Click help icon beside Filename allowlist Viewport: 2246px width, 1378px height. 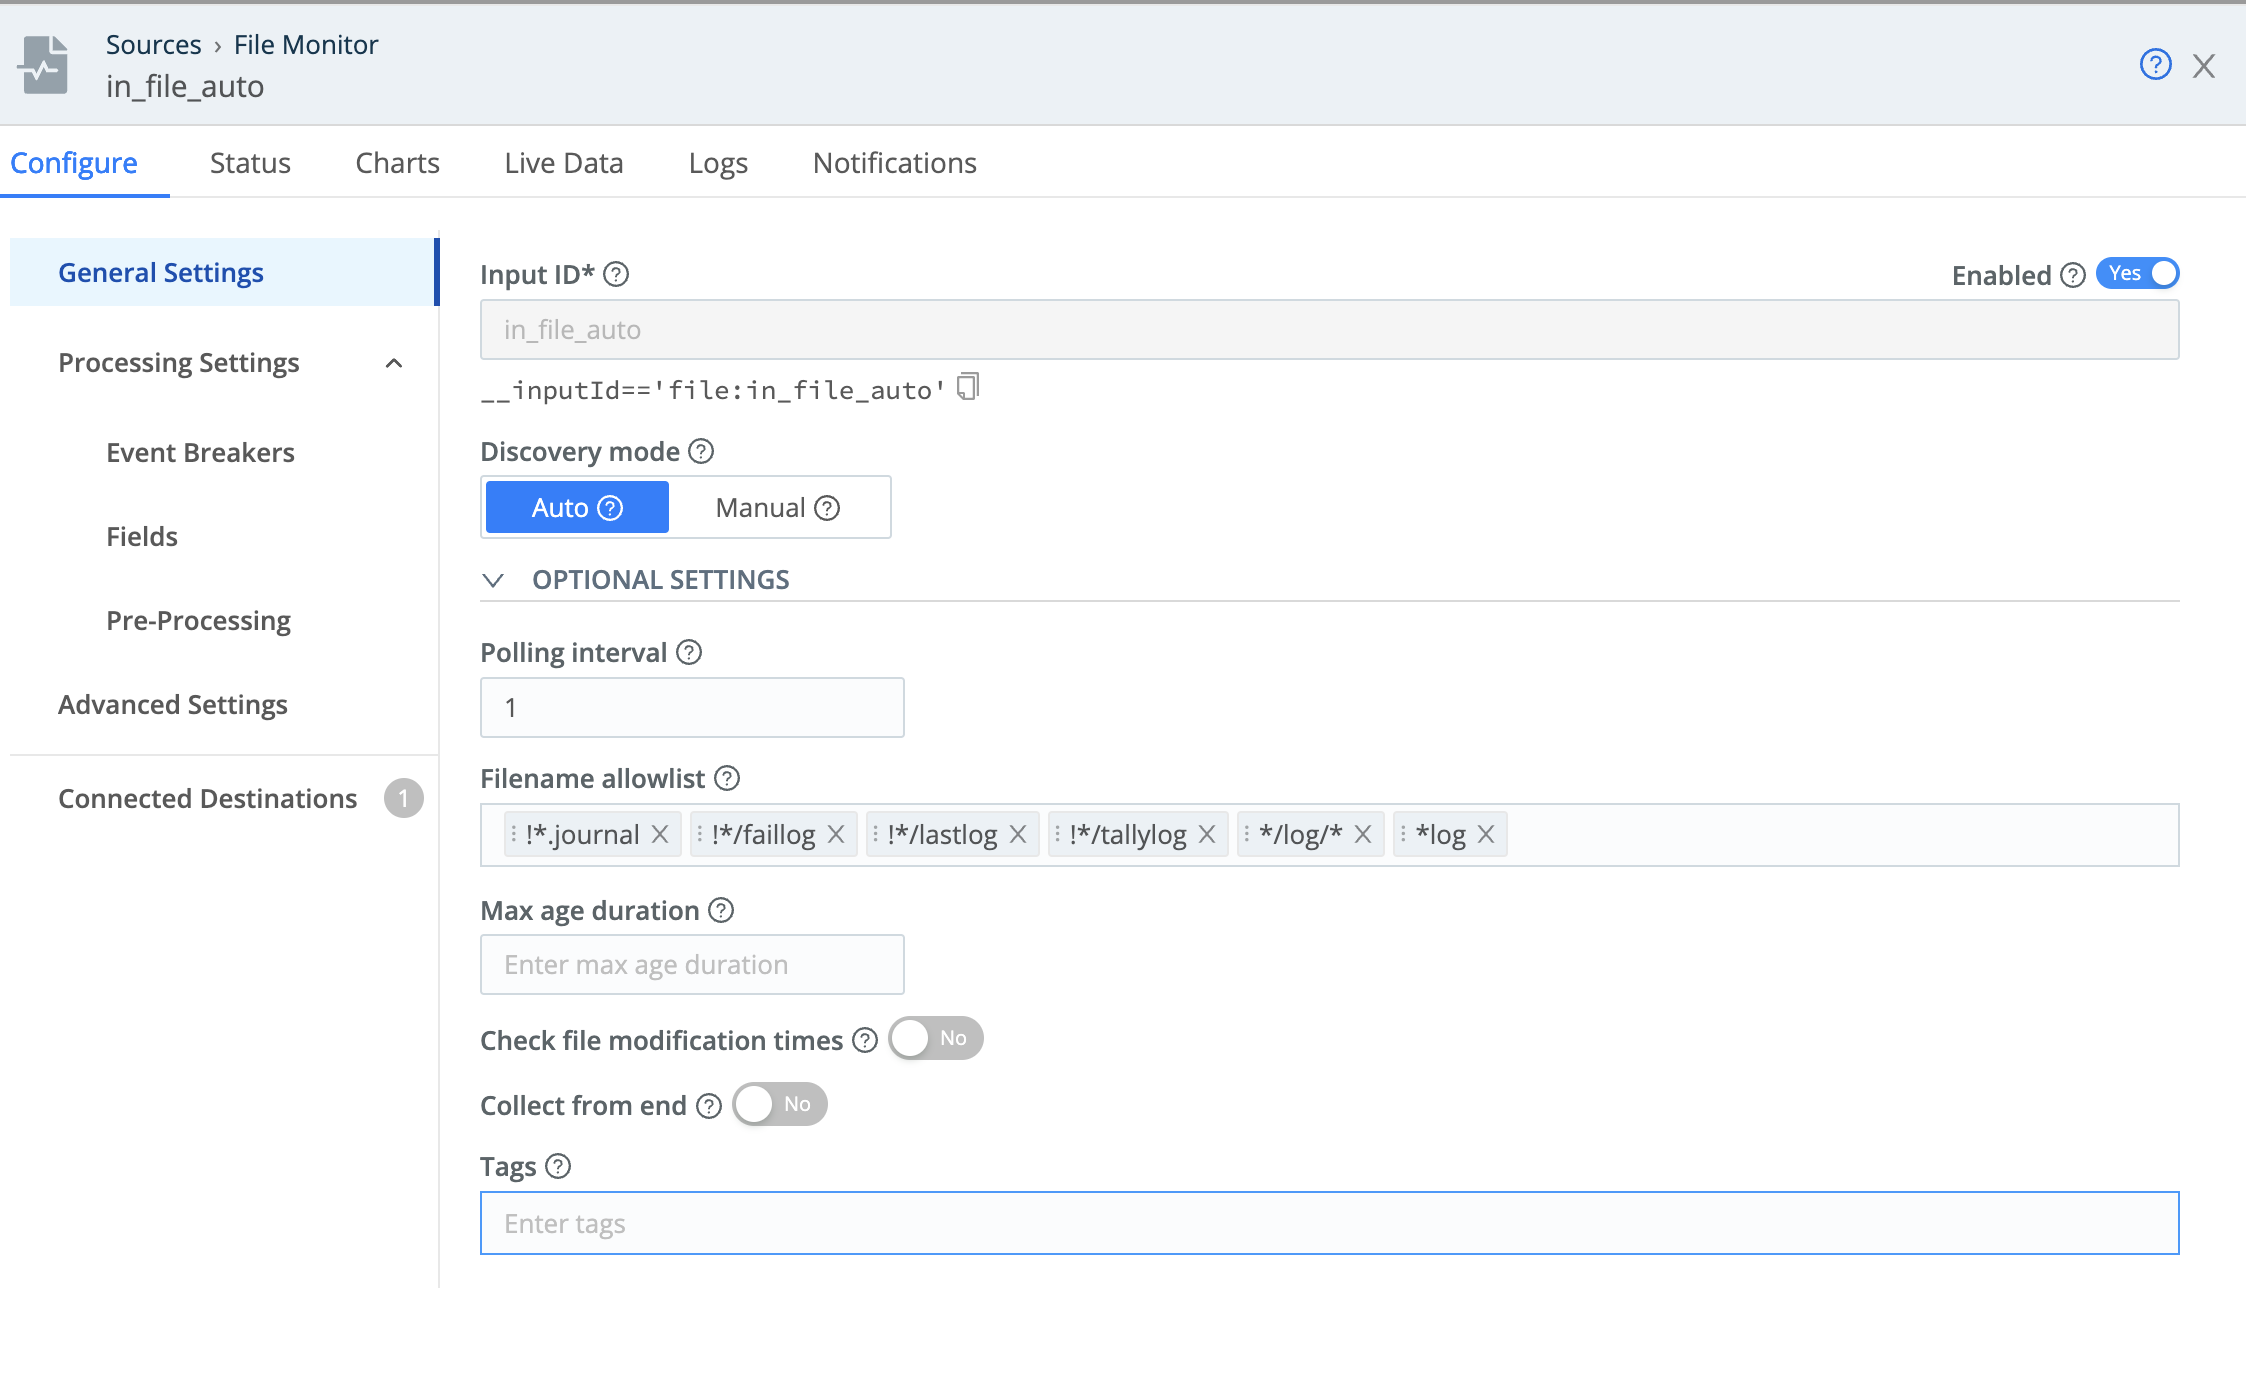[728, 778]
